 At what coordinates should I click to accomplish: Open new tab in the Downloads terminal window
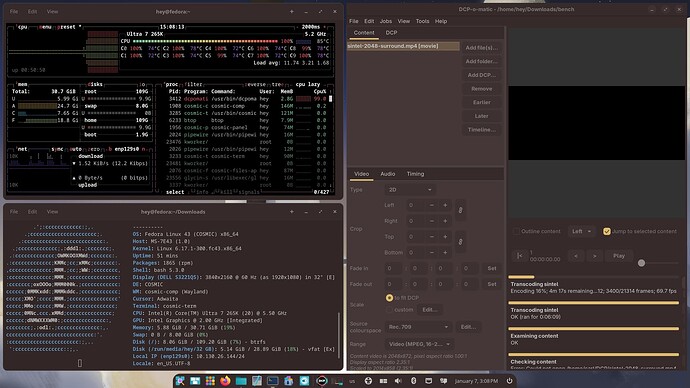[292, 212]
